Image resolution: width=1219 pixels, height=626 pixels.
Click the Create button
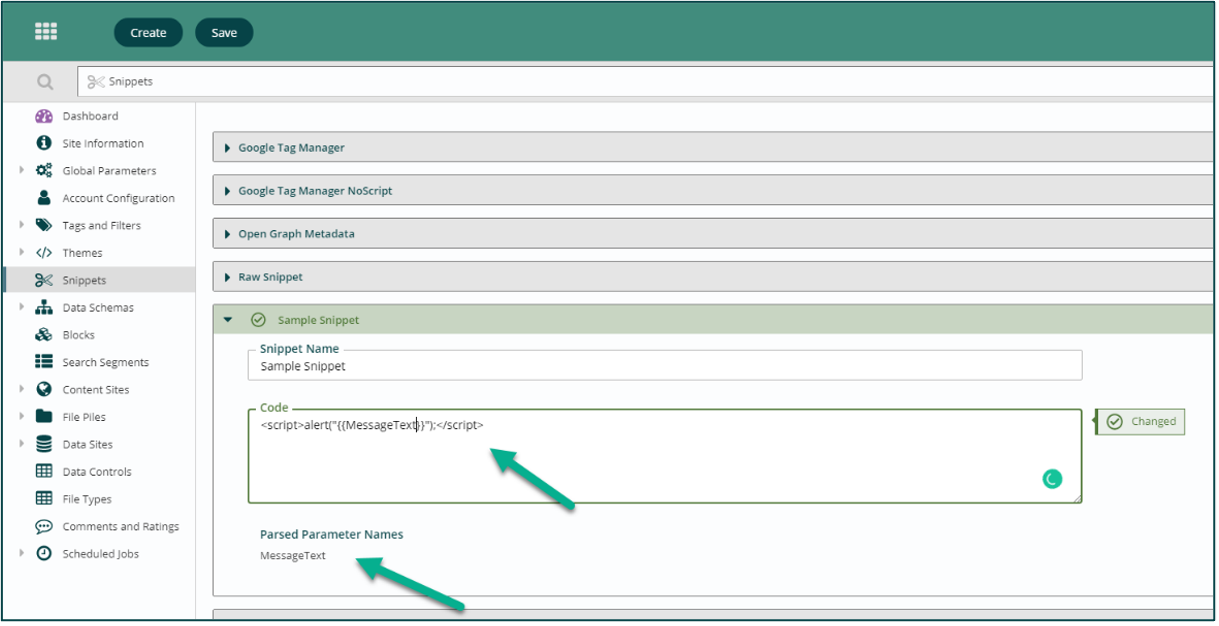[148, 32]
